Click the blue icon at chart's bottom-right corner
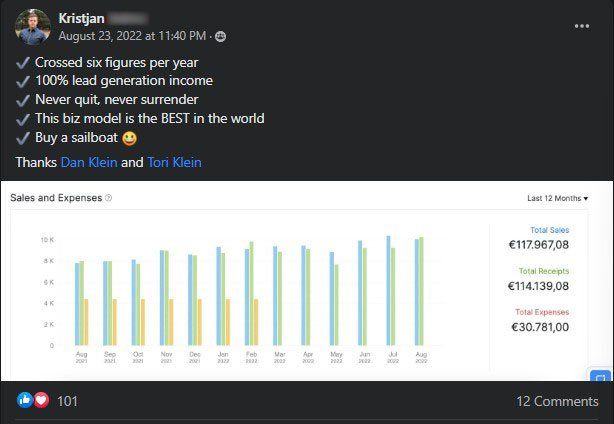Screen dimensions: 614x424 [600, 375]
